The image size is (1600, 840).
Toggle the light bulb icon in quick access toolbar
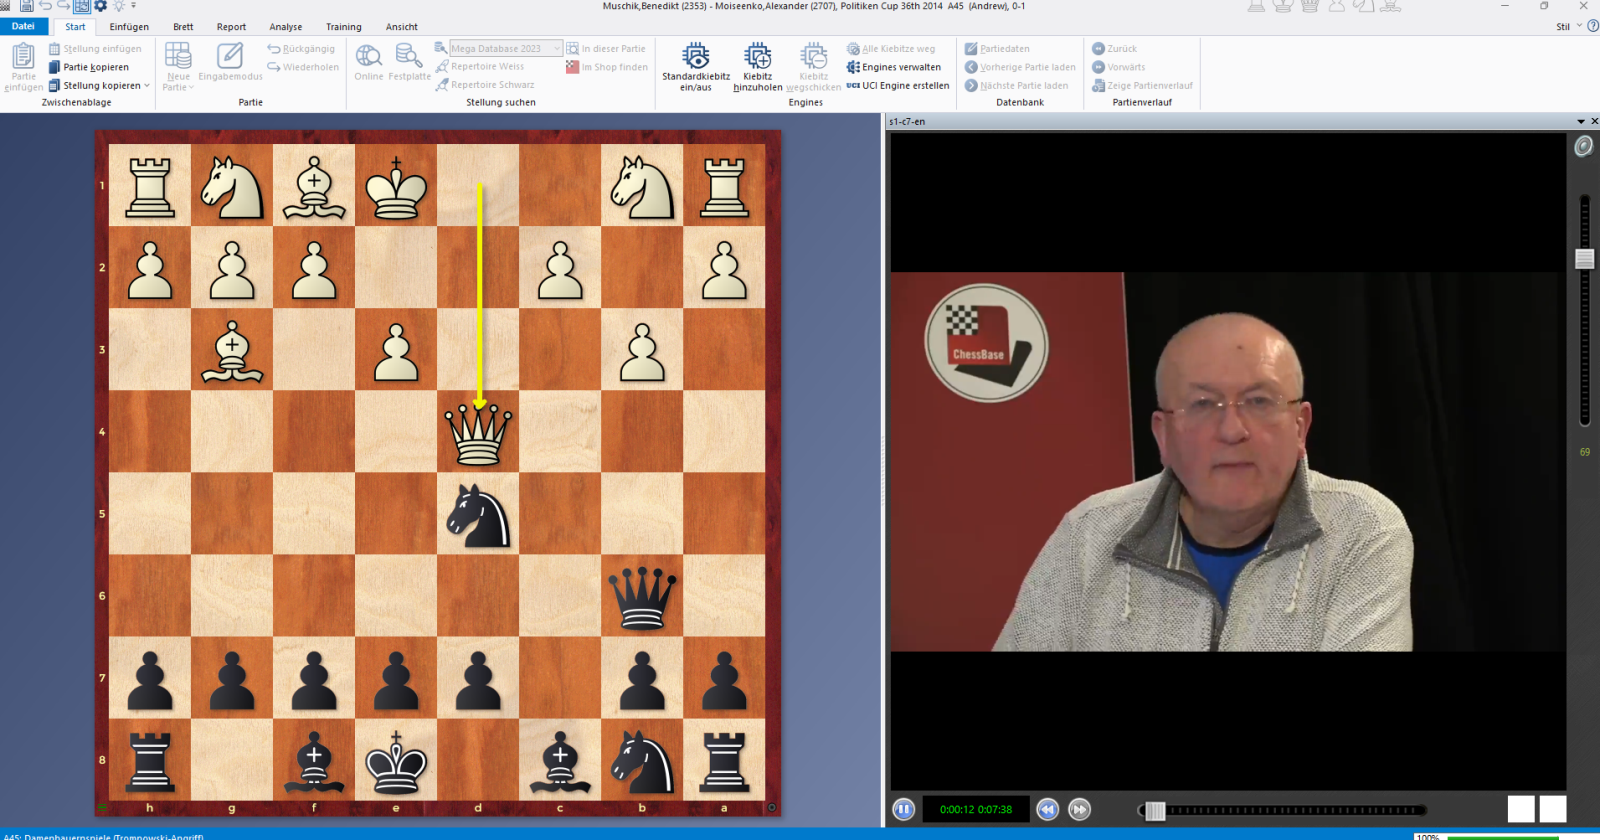pos(119,6)
